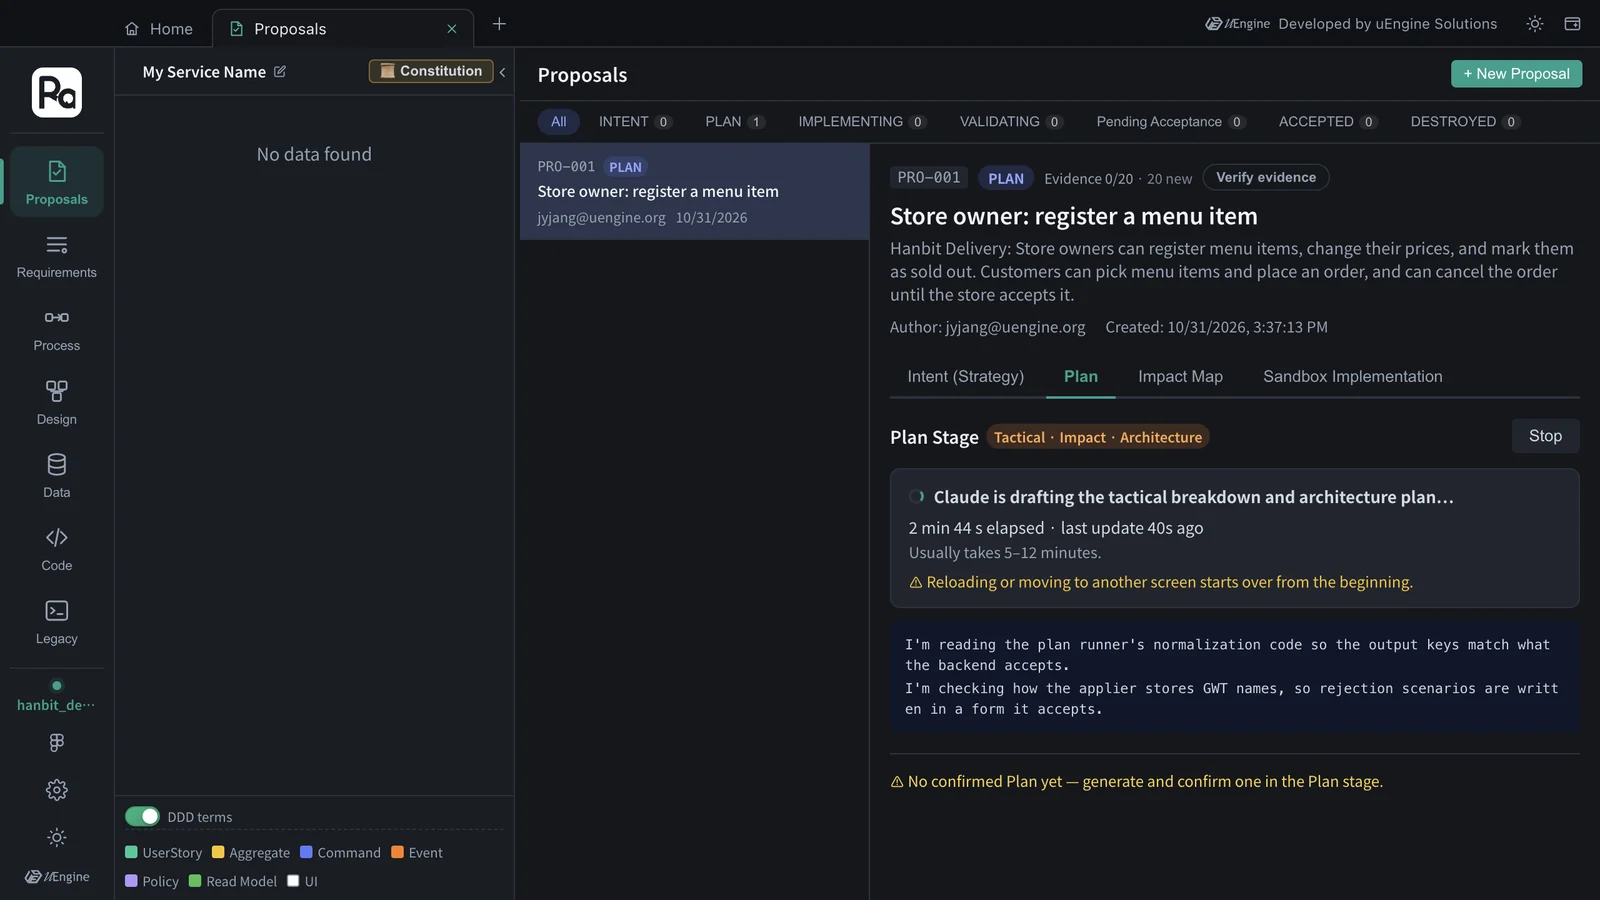Click the window layout icon at top right

pyautogui.click(x=1572, y=24)
